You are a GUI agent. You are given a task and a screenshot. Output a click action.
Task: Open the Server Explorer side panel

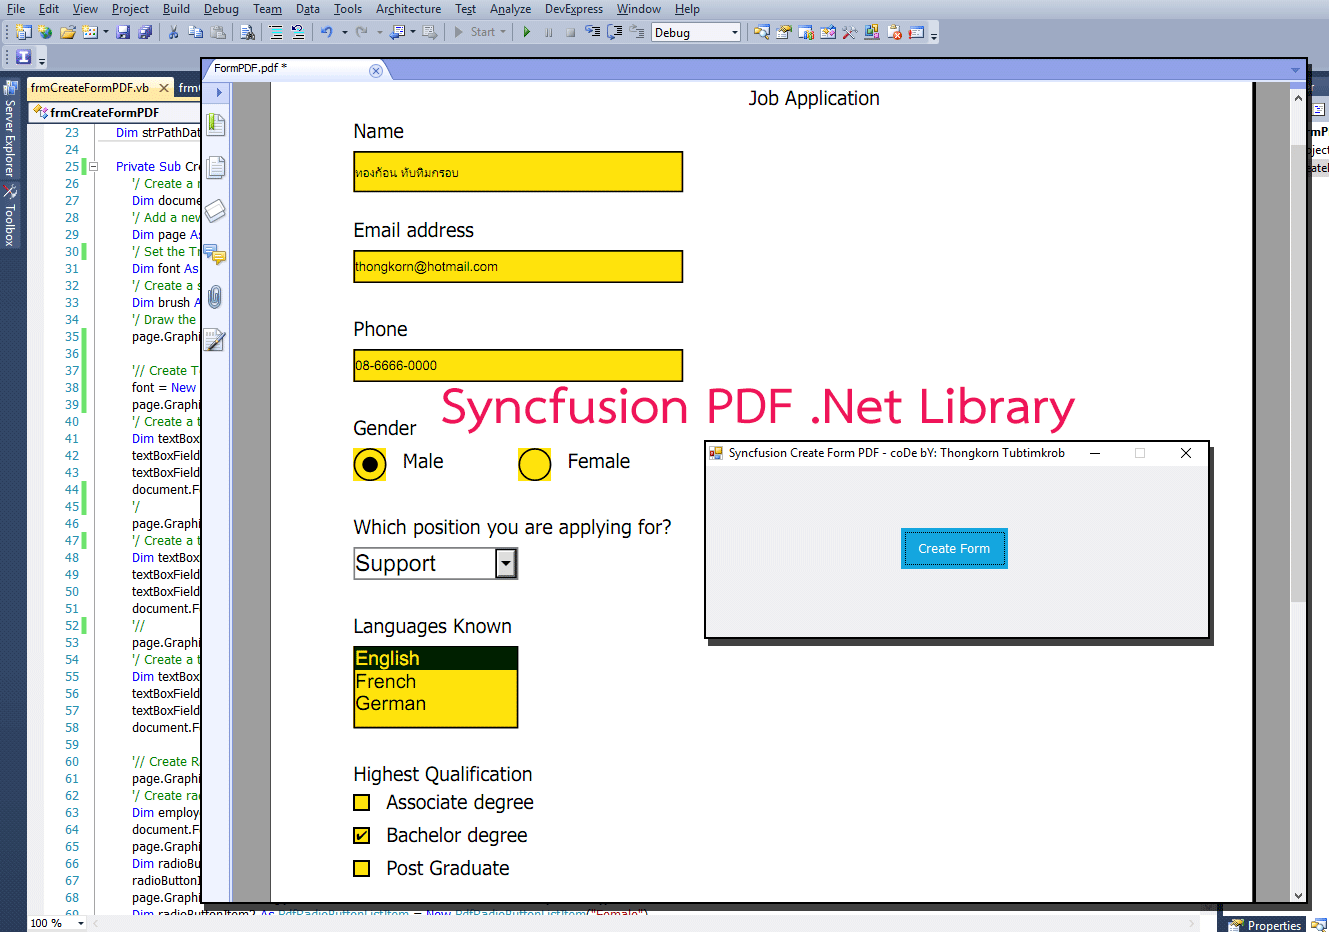[x=10, y=129]
